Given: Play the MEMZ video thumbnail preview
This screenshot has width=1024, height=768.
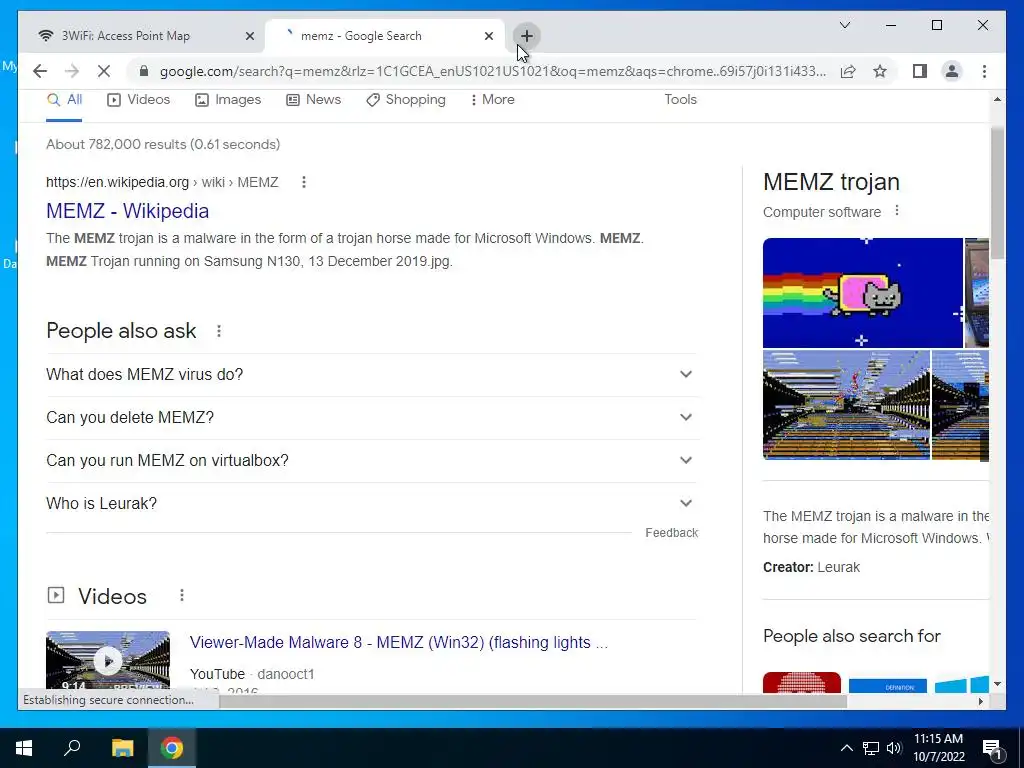Looking at the screenshot, I should [x=108, y=661].
